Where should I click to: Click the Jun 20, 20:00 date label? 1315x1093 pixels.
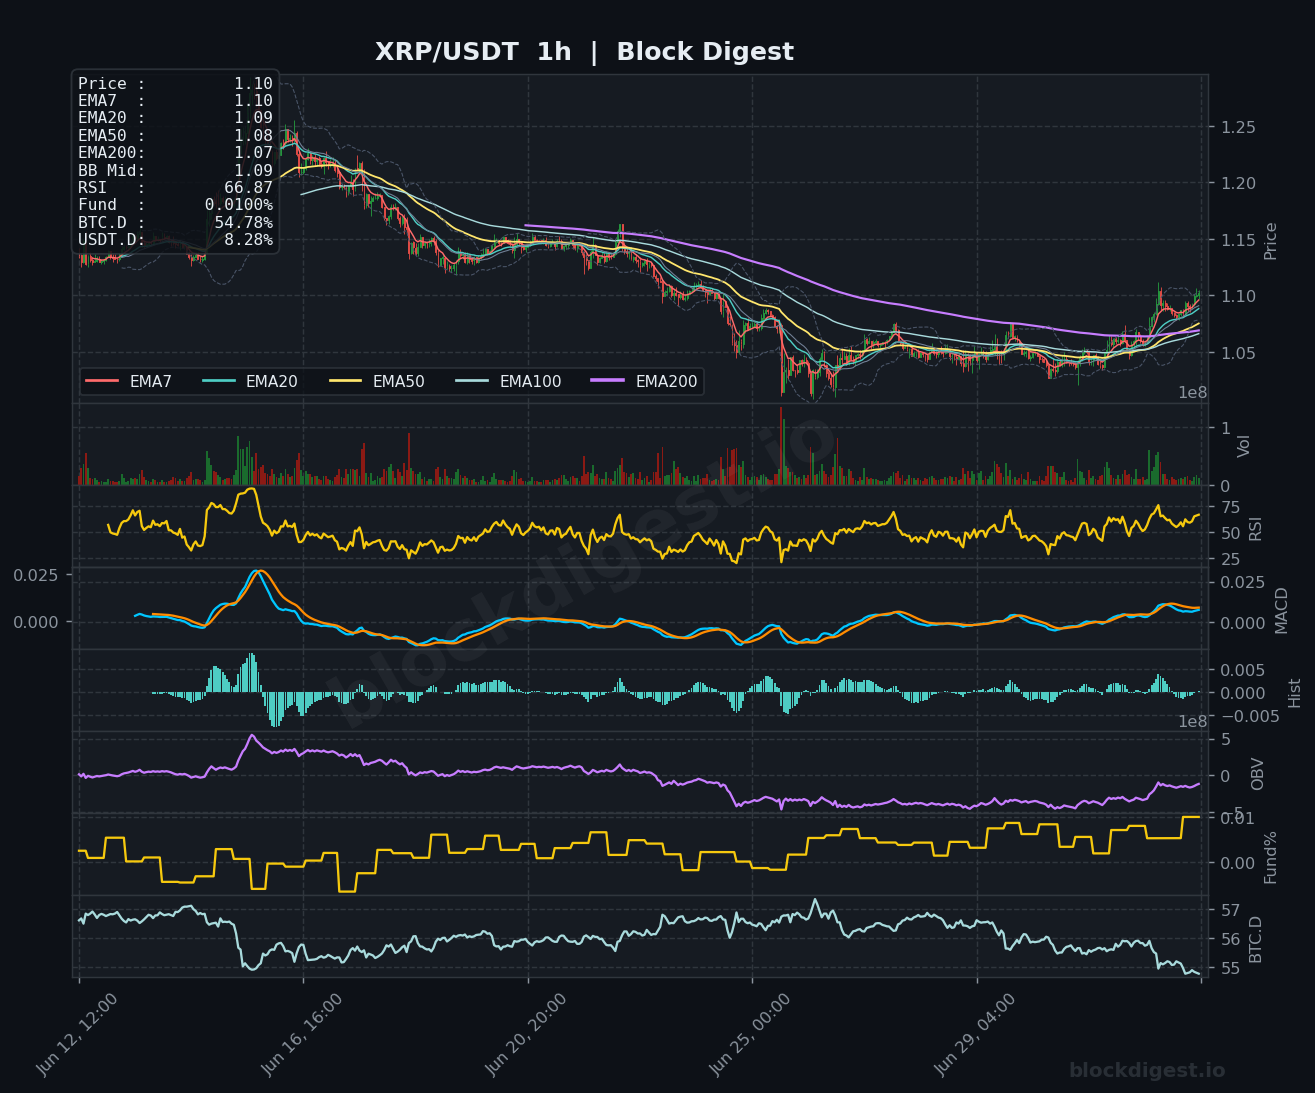[x=526, y=1034]
